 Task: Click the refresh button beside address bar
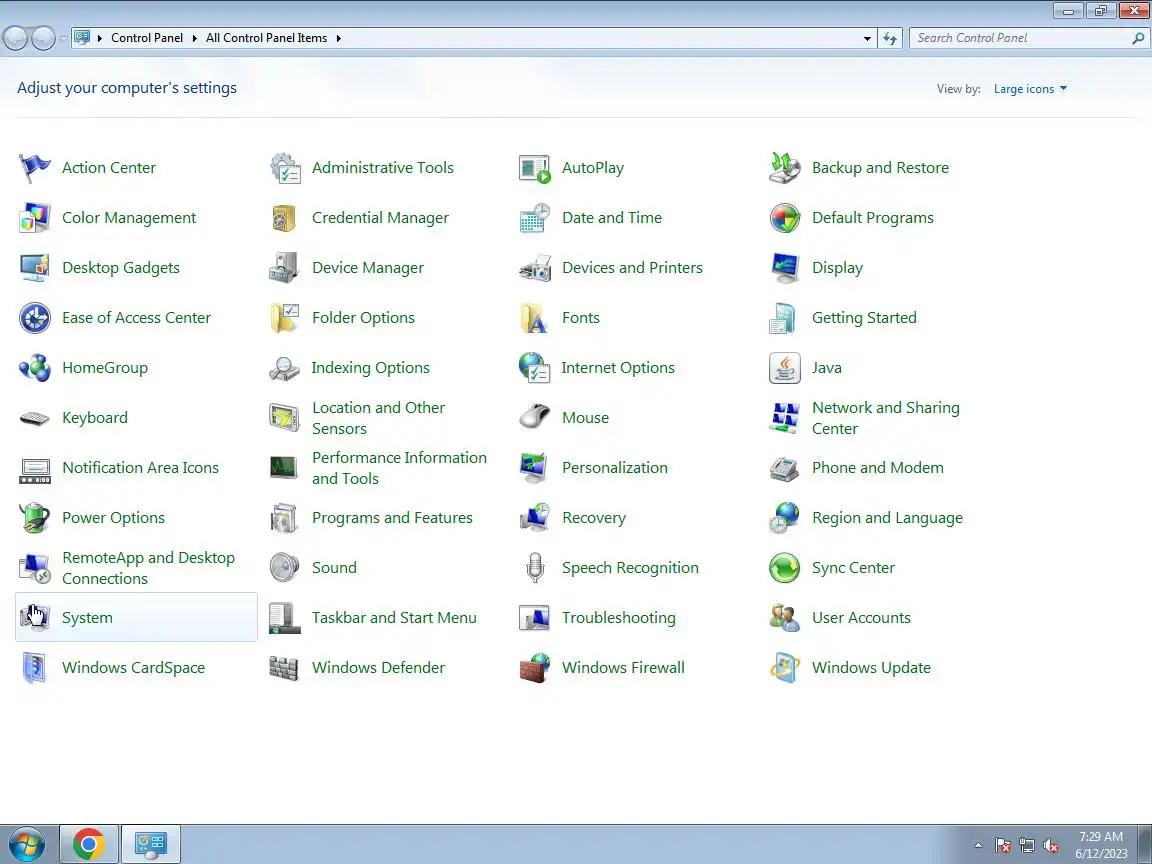pos(890,38)
